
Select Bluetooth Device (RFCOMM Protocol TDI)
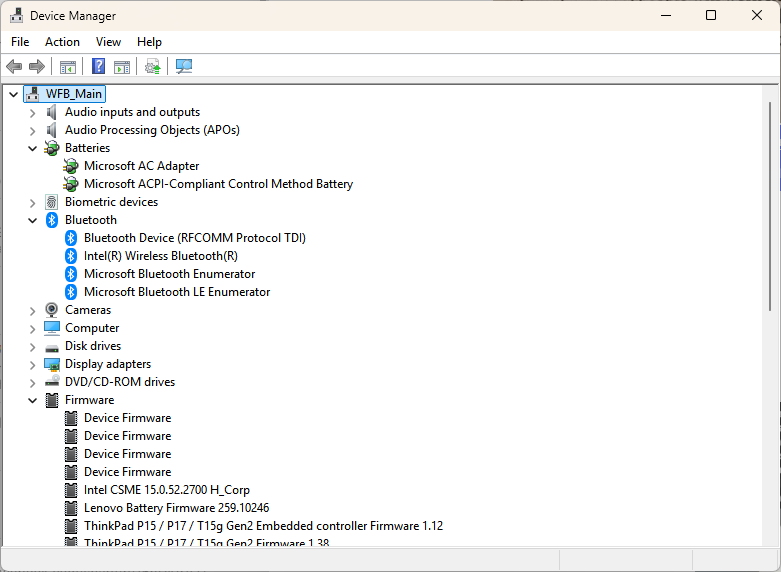pos(195,238)
